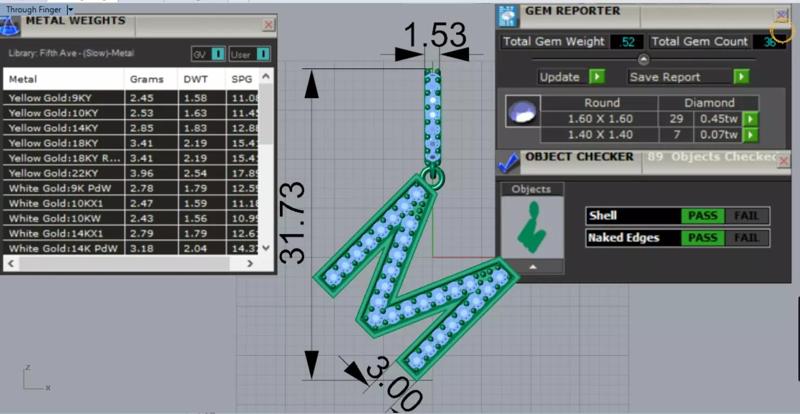Select the Yellow Gold:22KY row
800x414 pixels.
tap(131, 173)
